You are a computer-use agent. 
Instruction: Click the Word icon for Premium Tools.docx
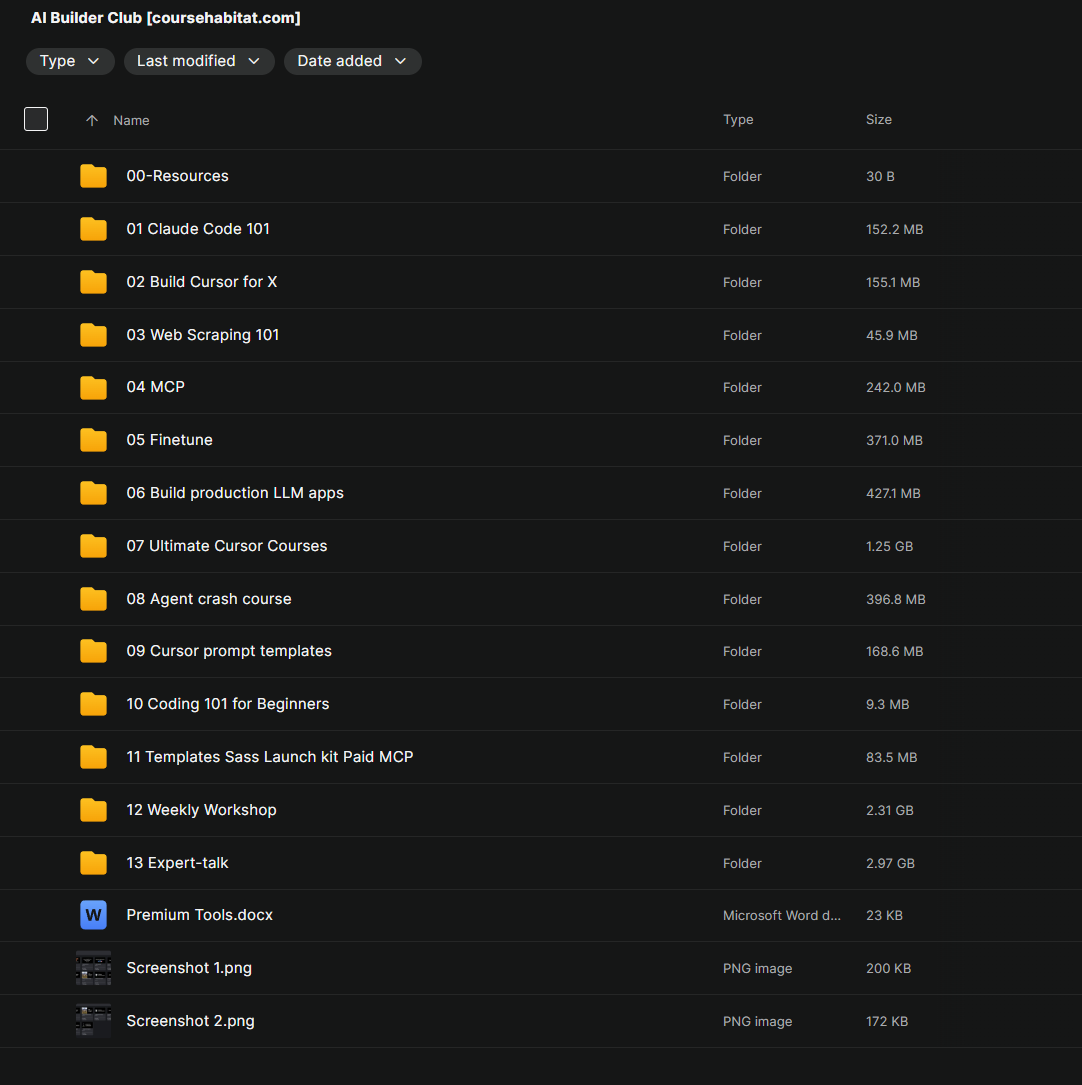coord(93,915)
